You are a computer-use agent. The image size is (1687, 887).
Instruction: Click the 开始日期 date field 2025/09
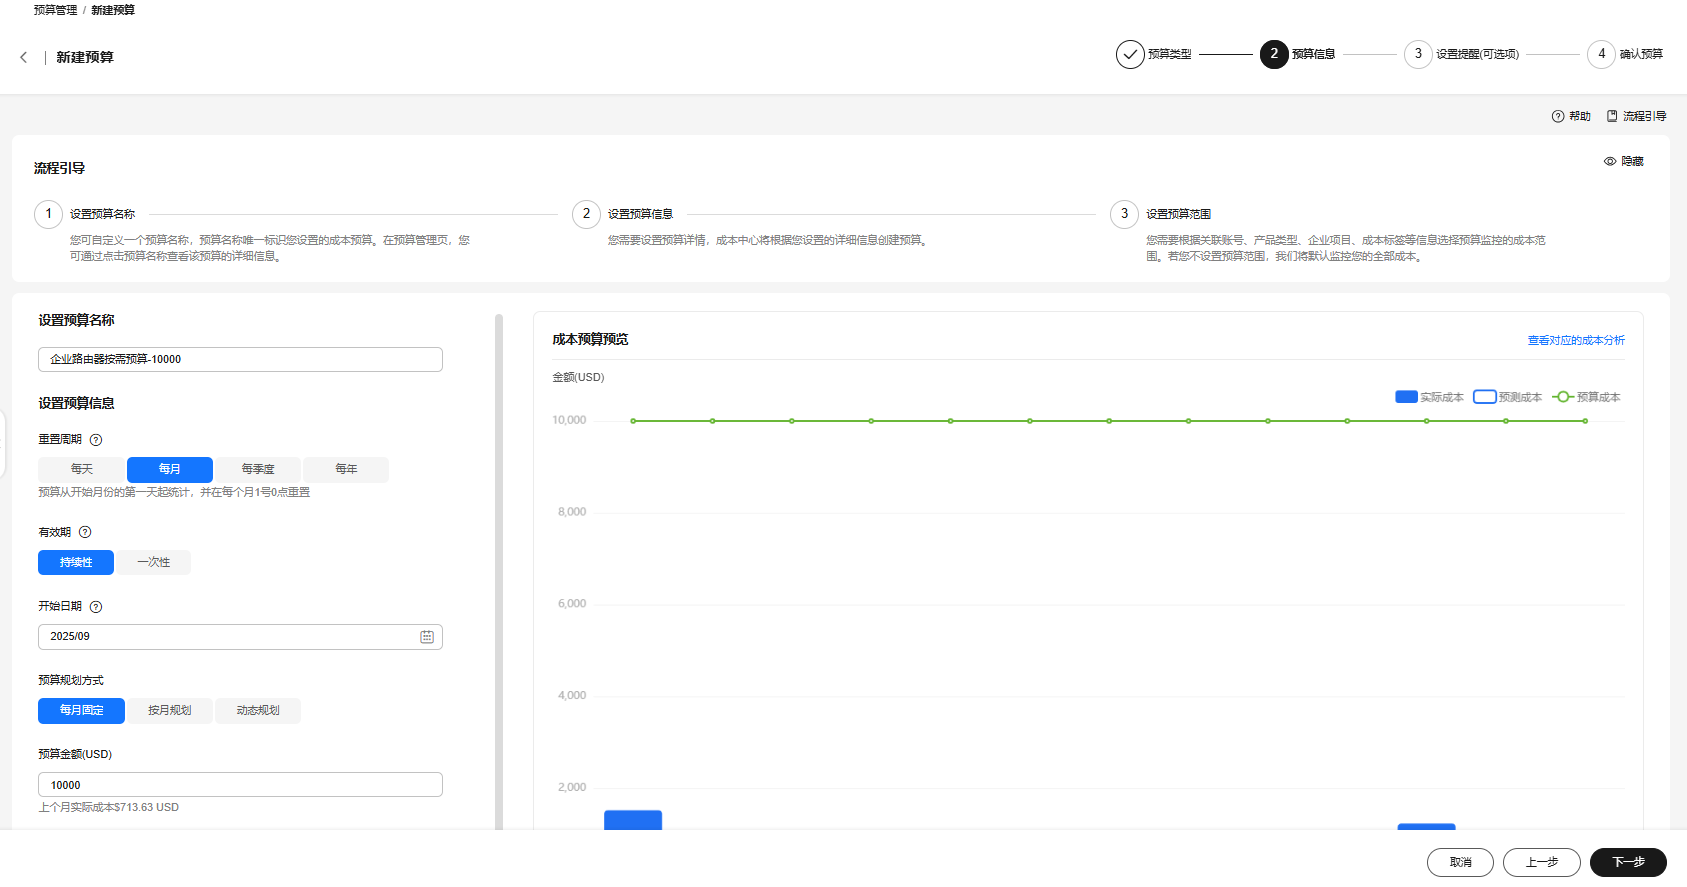[x=240, y=637]
